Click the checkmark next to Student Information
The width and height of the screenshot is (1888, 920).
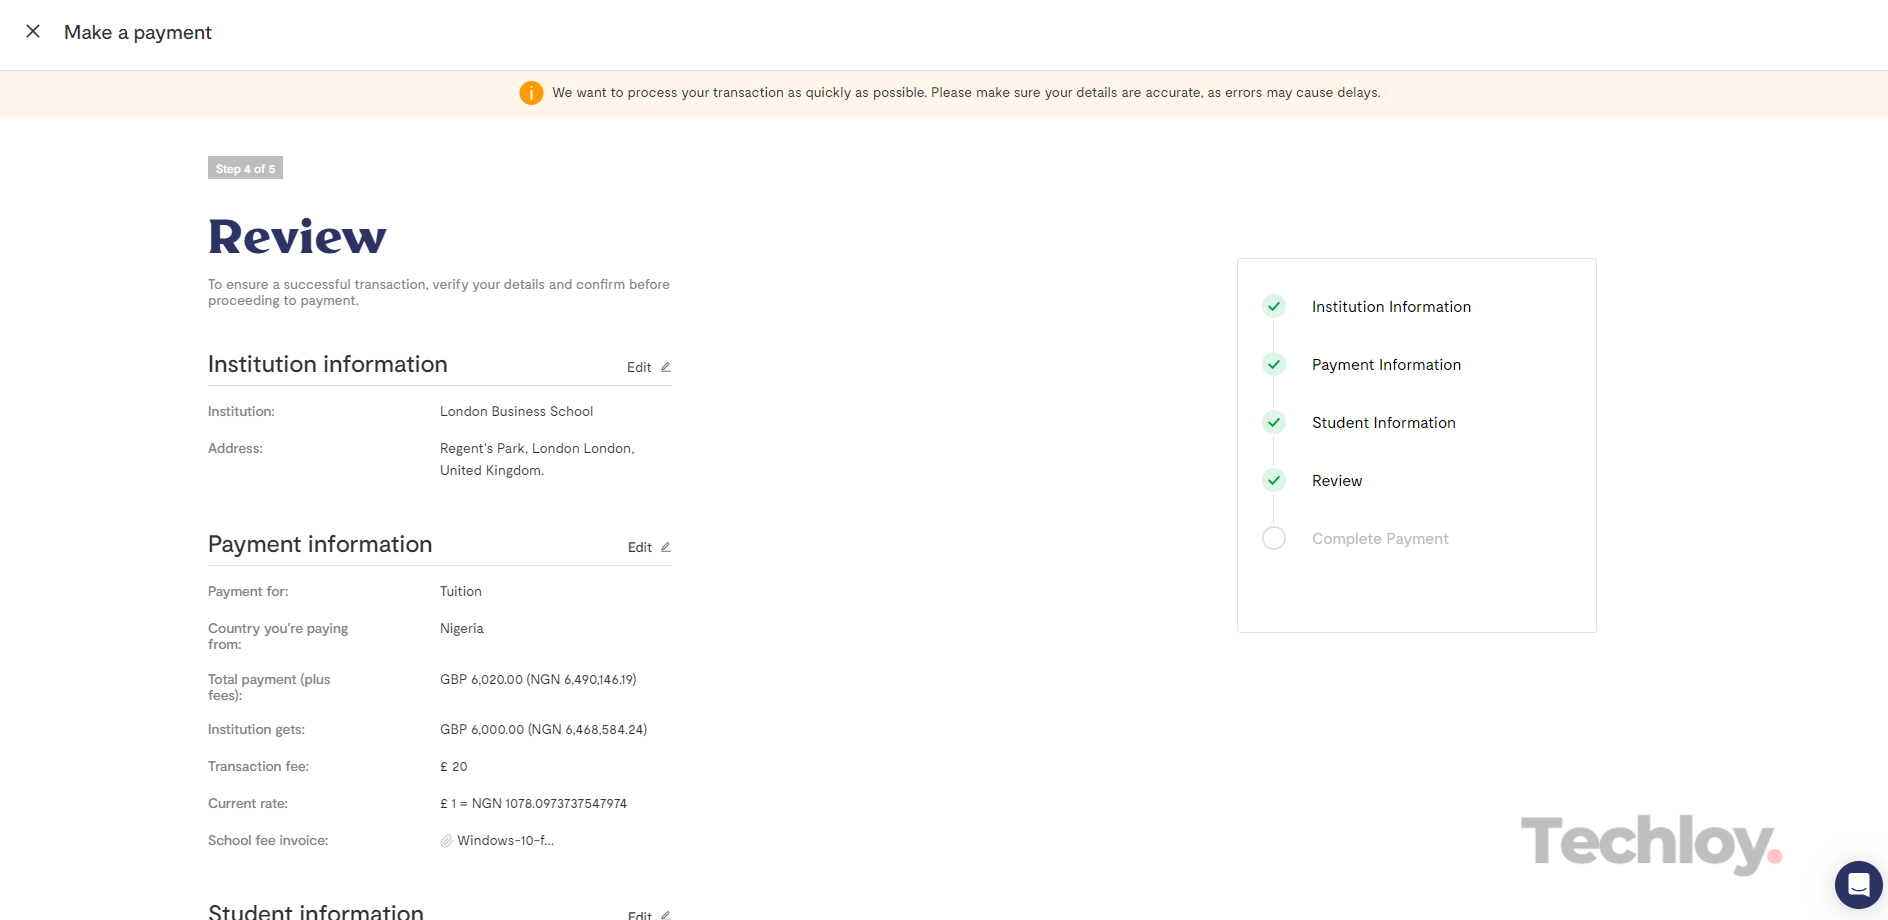click(1274, 422)
